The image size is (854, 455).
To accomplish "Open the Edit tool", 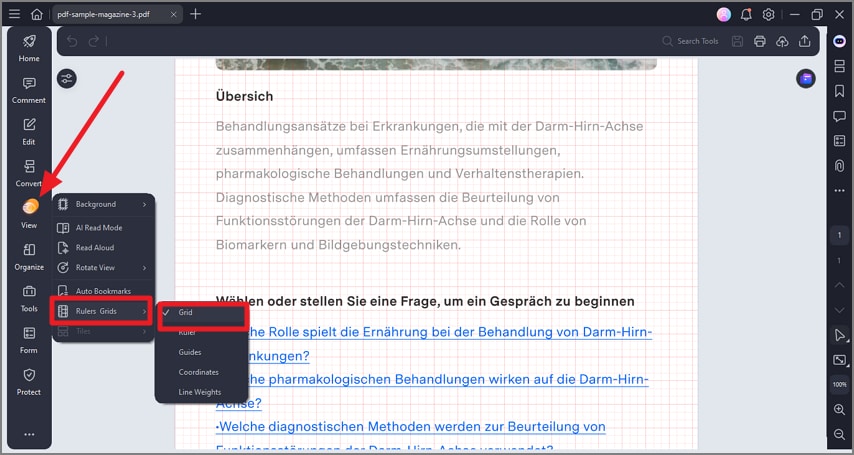I will [29, 132].
